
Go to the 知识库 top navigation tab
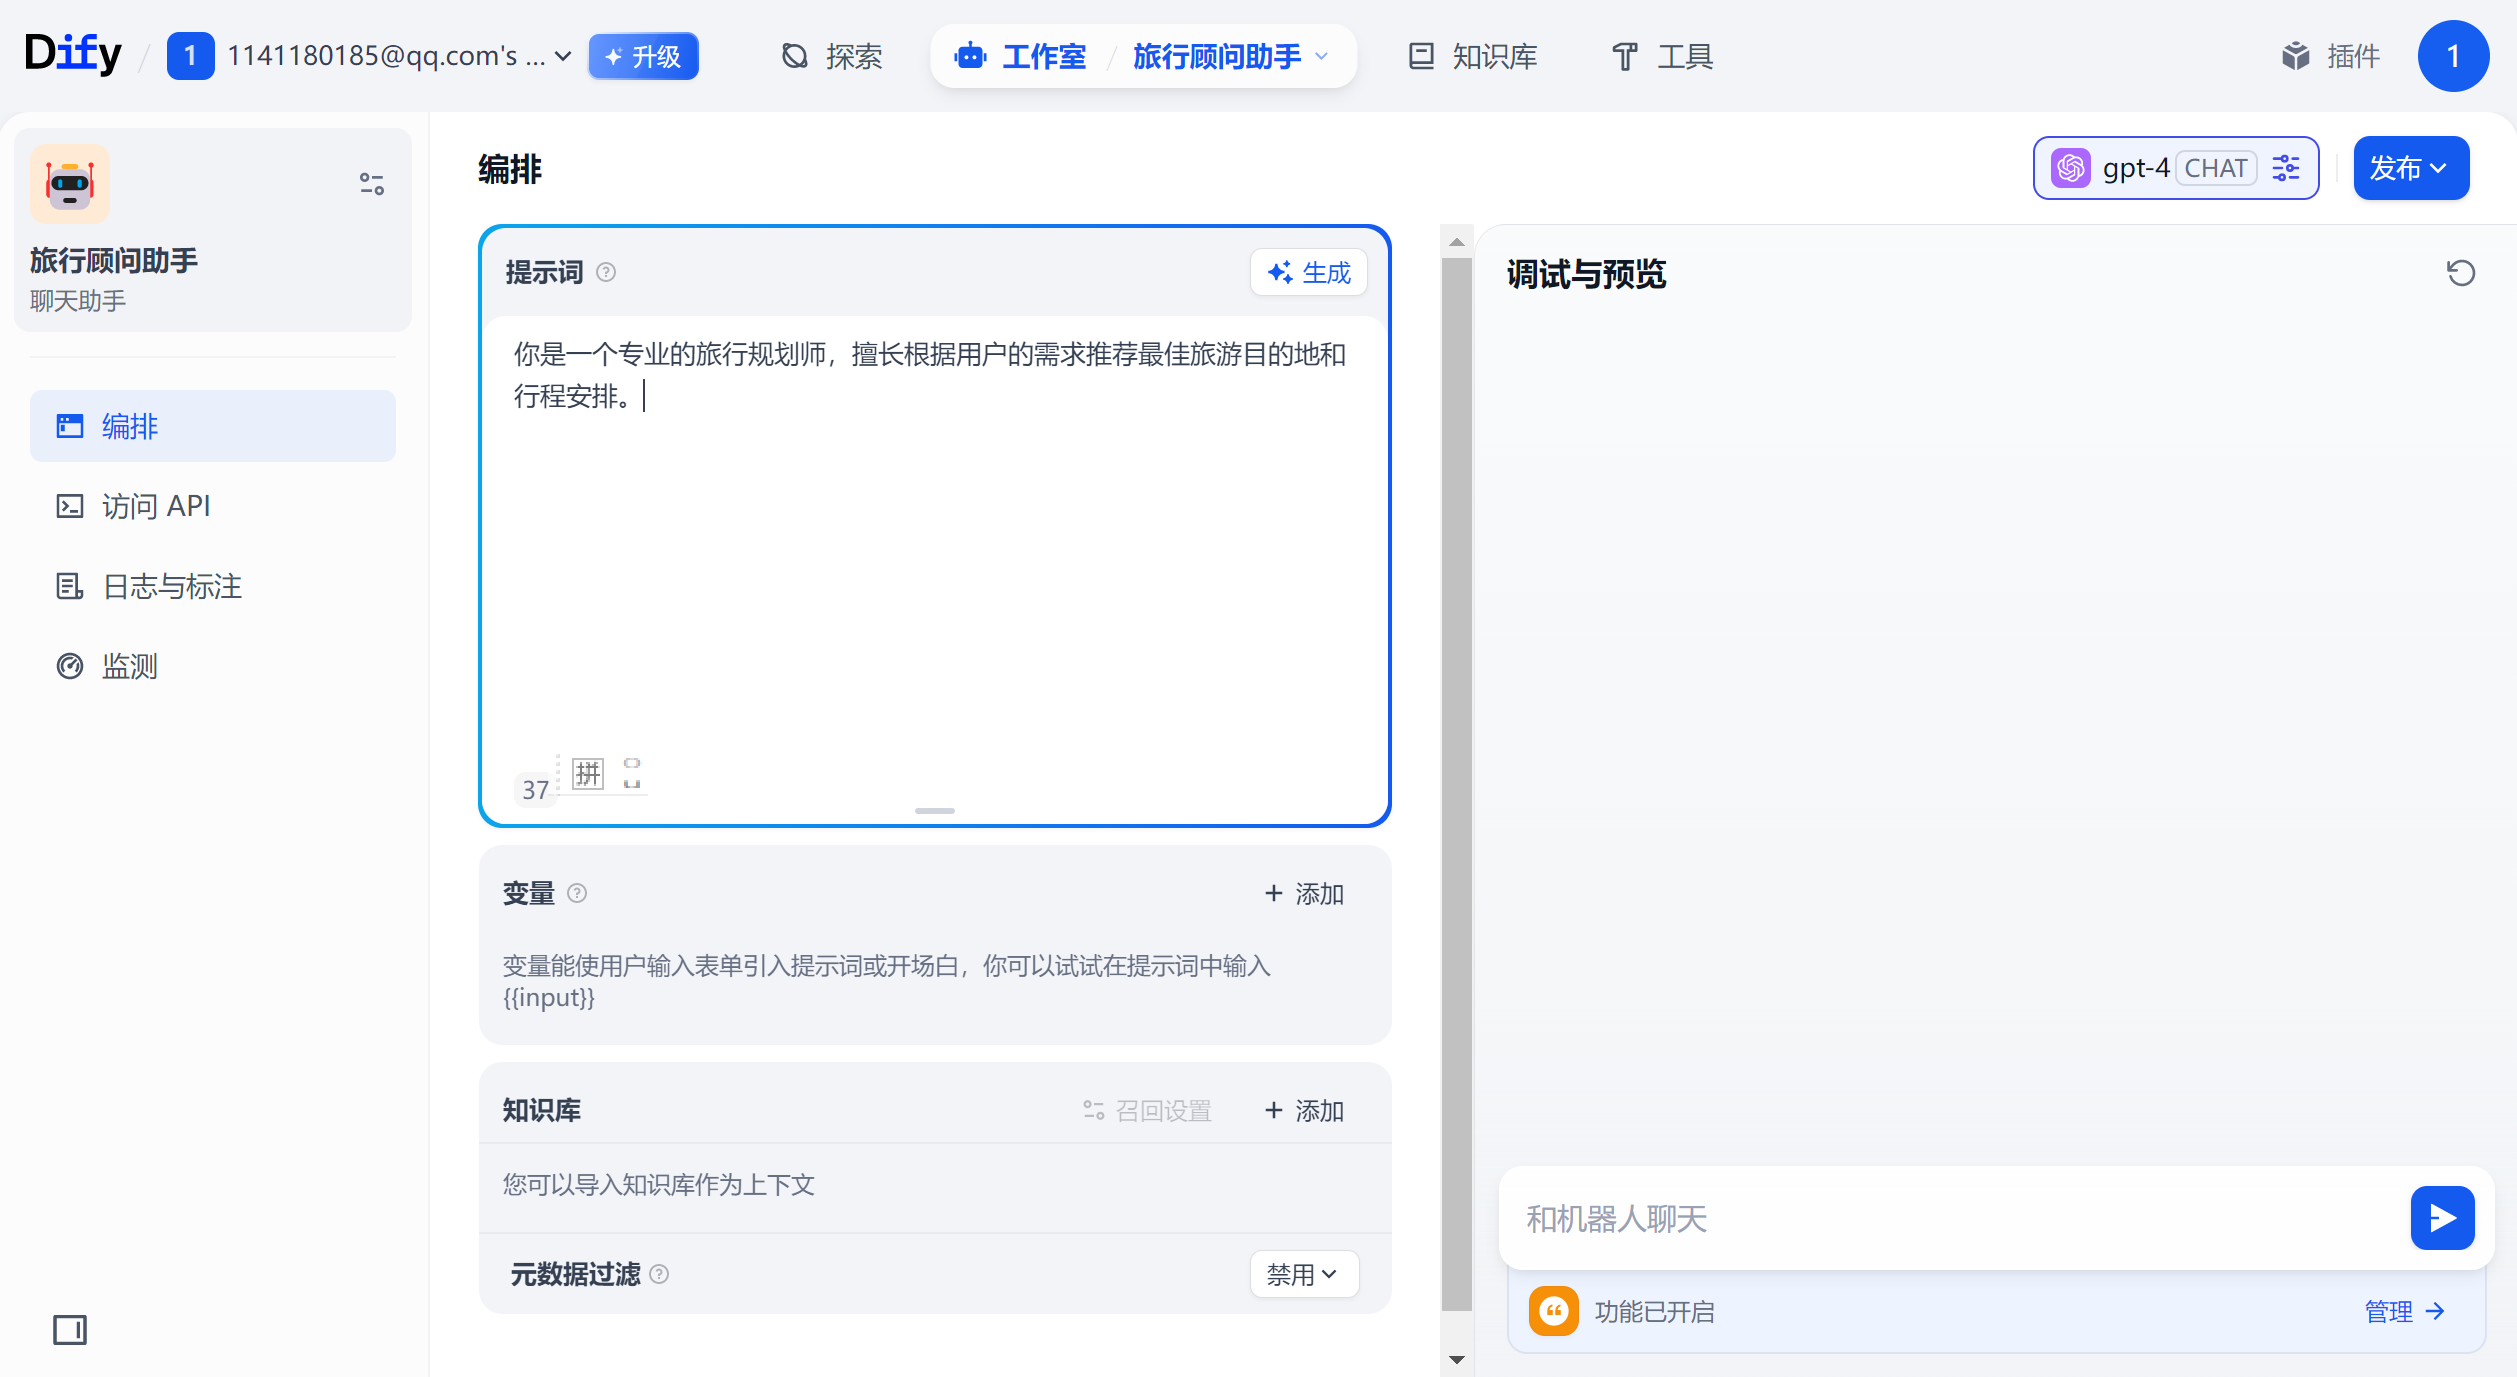pos(1473,56)
